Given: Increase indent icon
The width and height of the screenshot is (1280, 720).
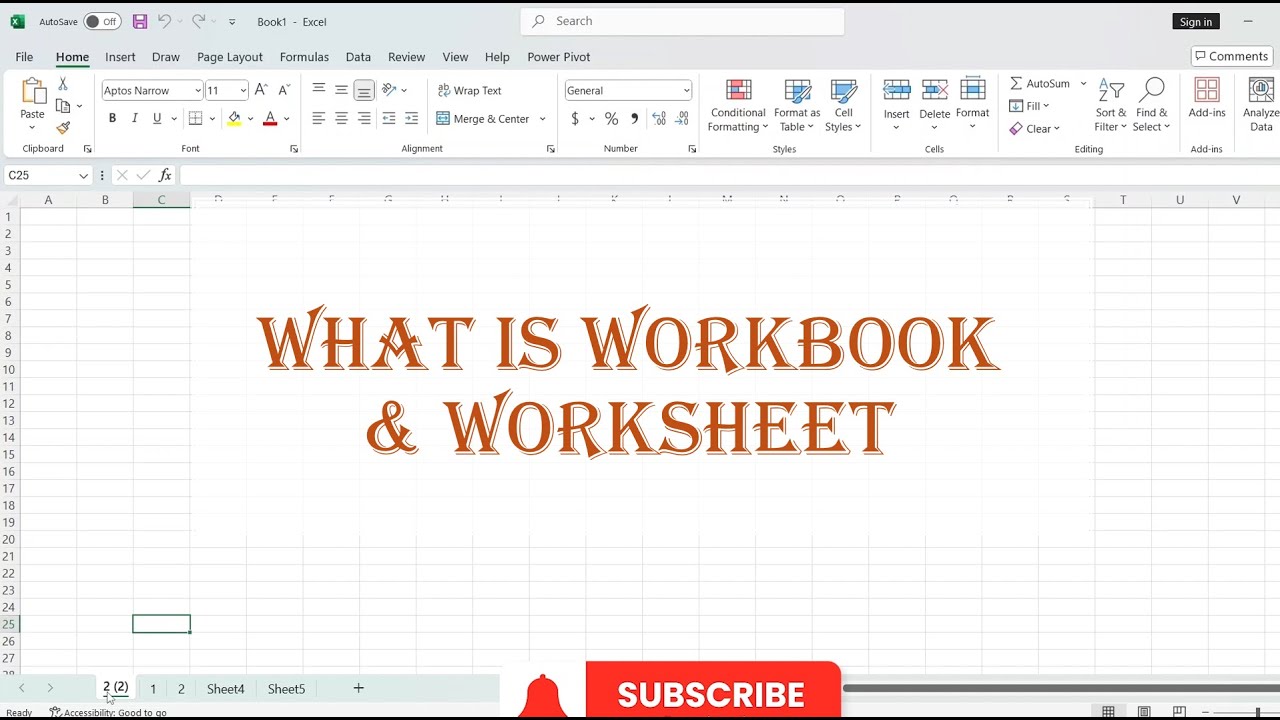Looking at the screenshot, I should click(x=411, y=118).
